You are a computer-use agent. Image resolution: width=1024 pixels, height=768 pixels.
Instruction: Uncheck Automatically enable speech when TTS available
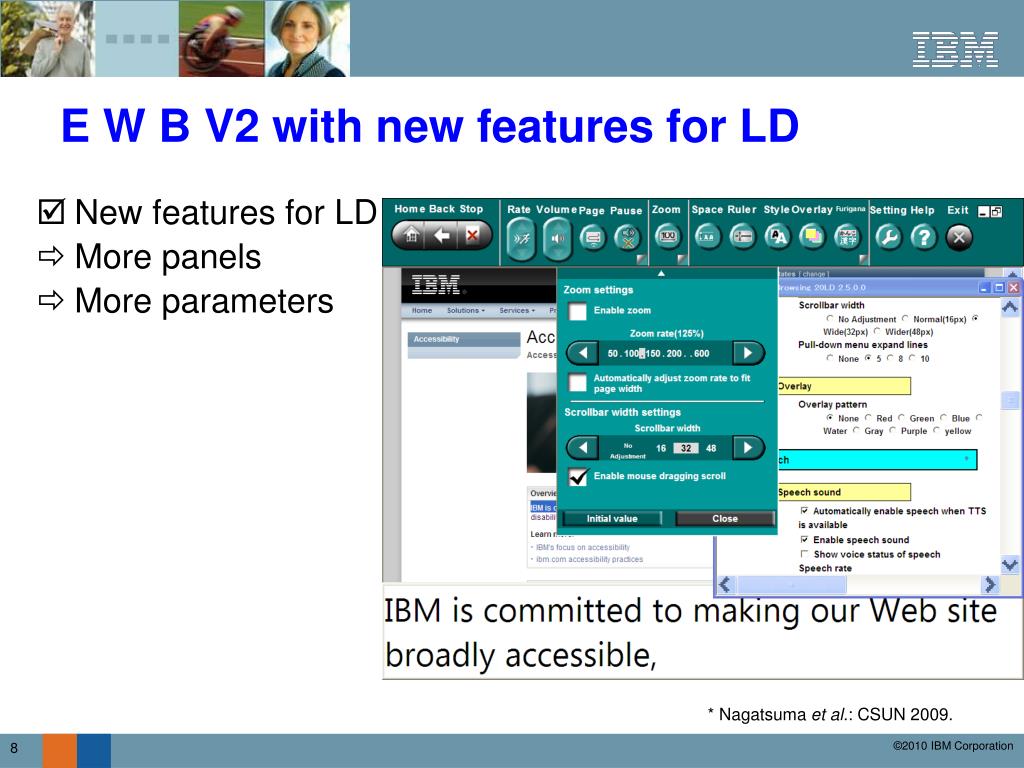(x=805, y=511)
